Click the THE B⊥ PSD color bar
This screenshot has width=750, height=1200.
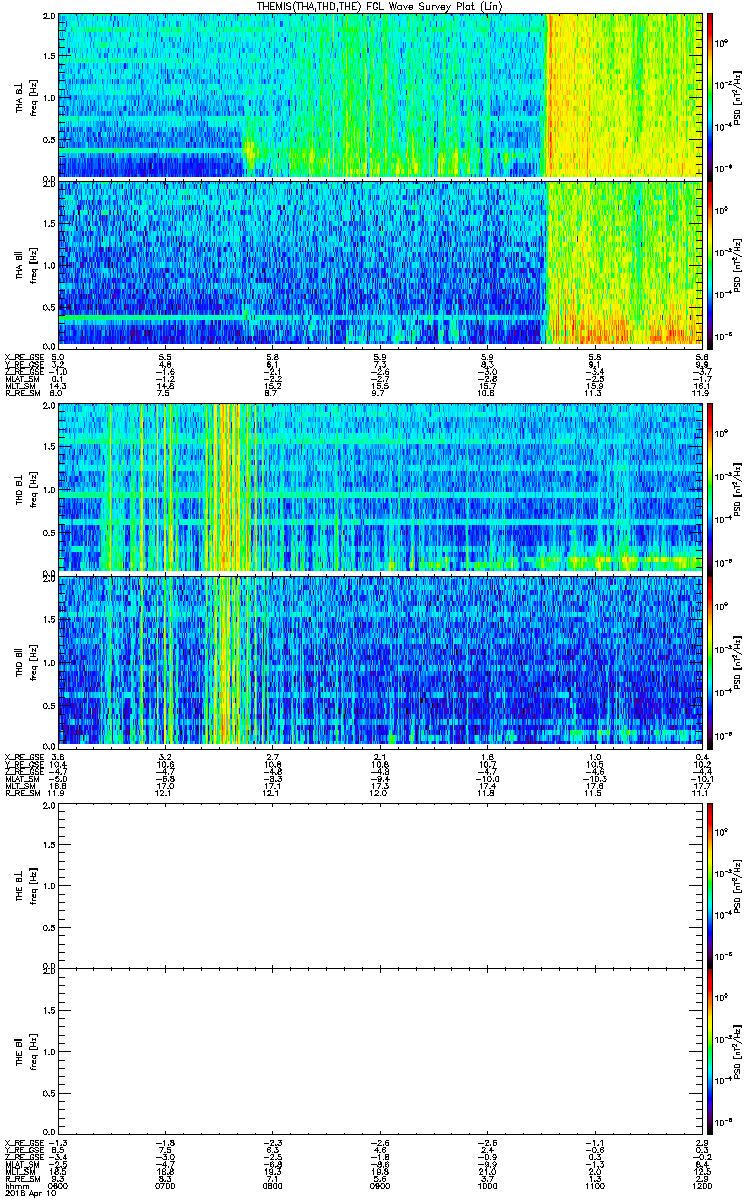(x=710, y=884)
